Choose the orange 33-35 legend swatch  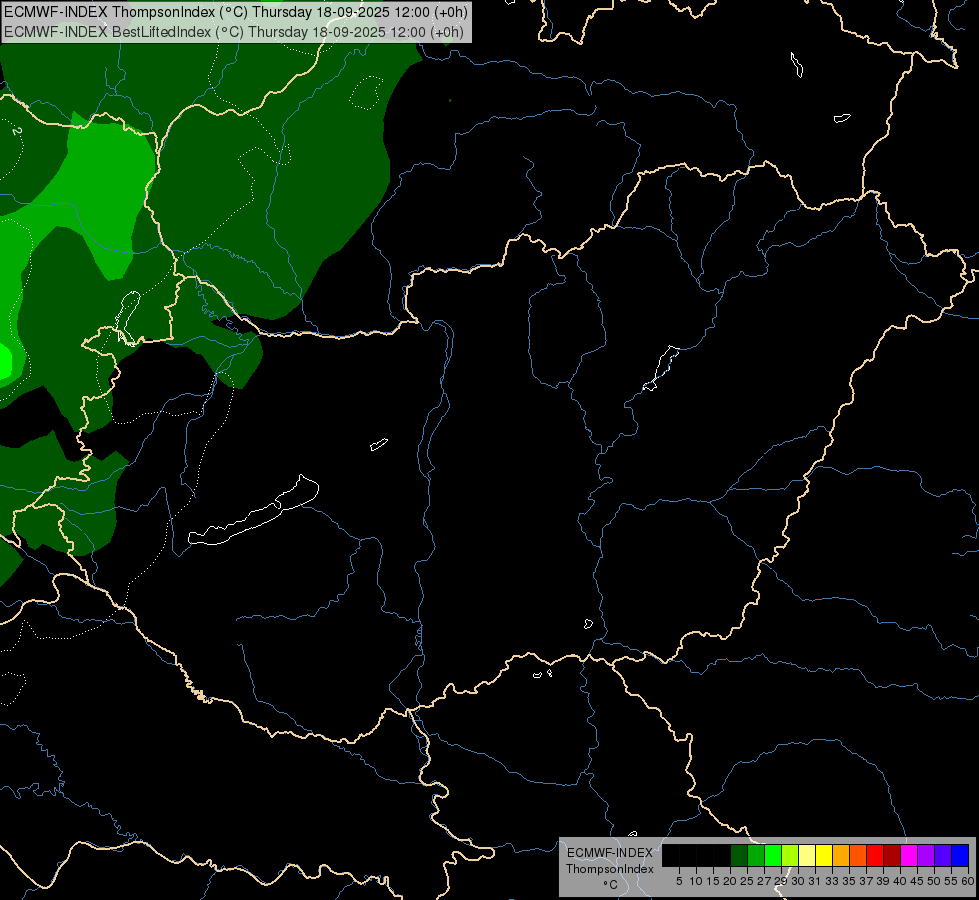point(841,855)
